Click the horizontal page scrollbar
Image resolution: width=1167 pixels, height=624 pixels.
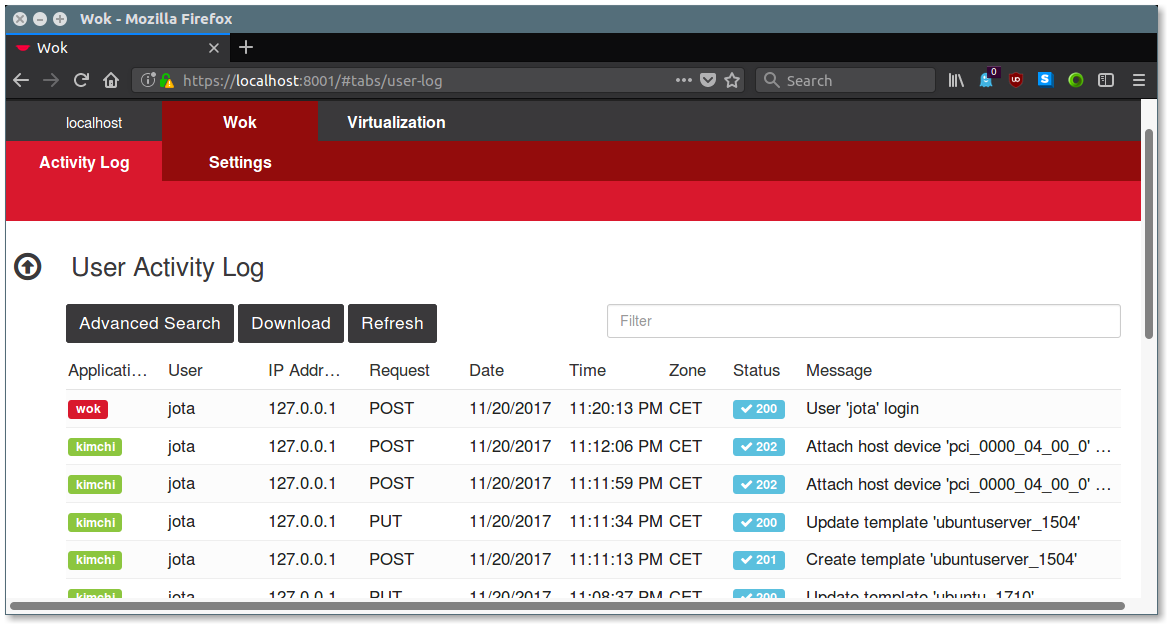coord(567,606)
